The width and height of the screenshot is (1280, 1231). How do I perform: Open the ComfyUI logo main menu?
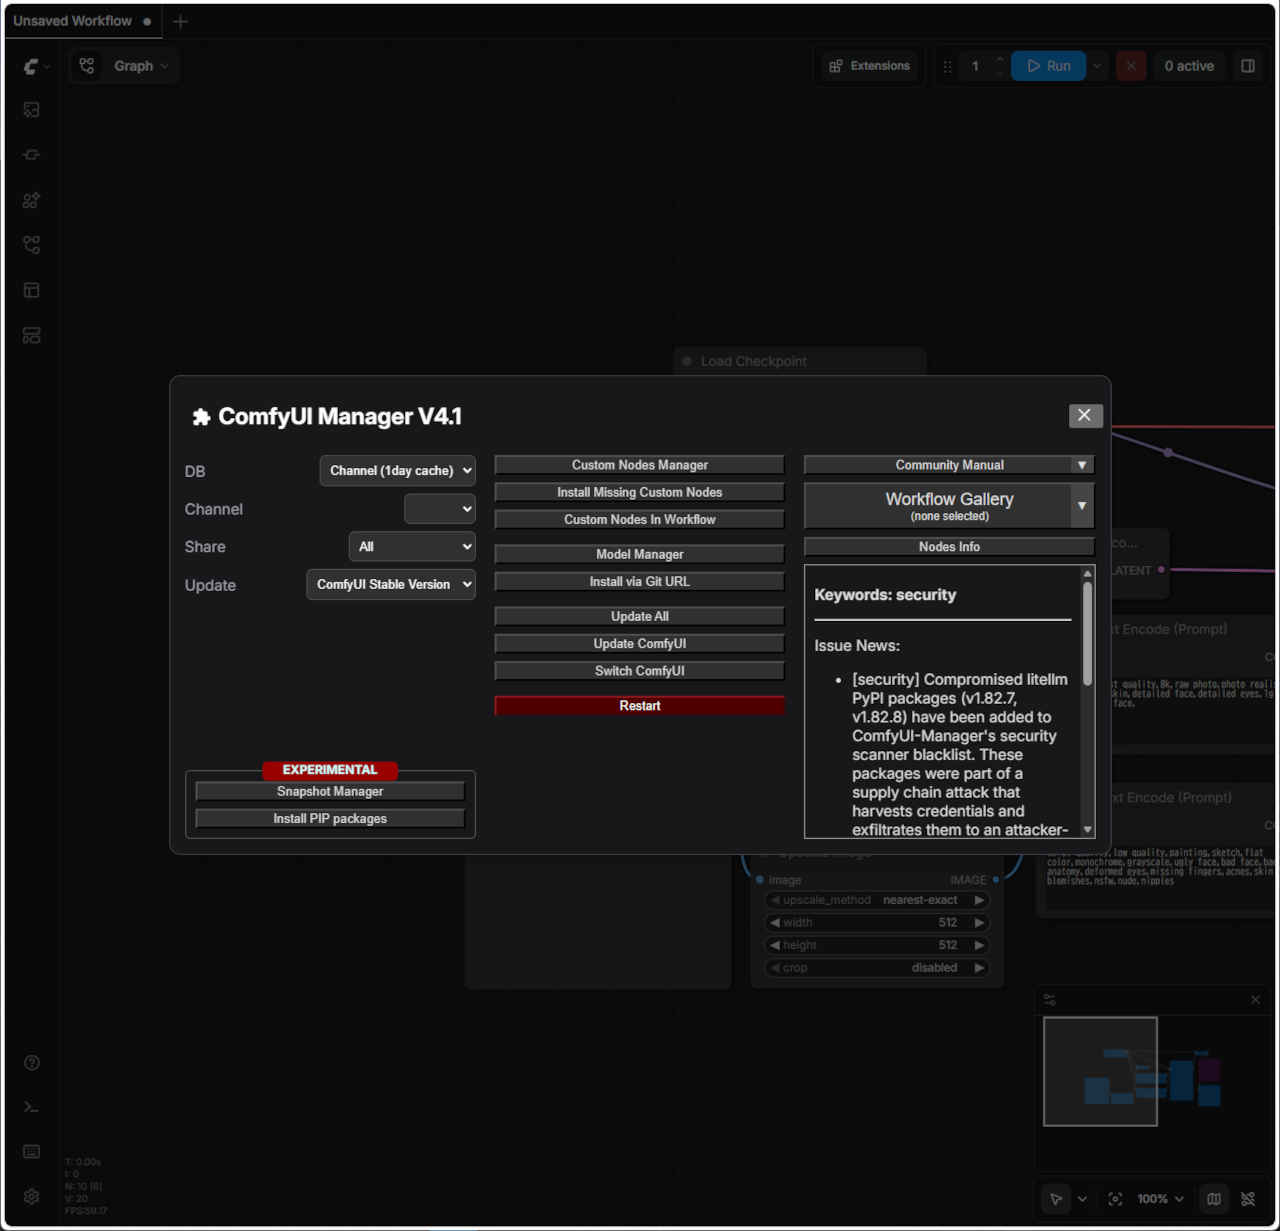pyautogui.click(x=36, y=66)
